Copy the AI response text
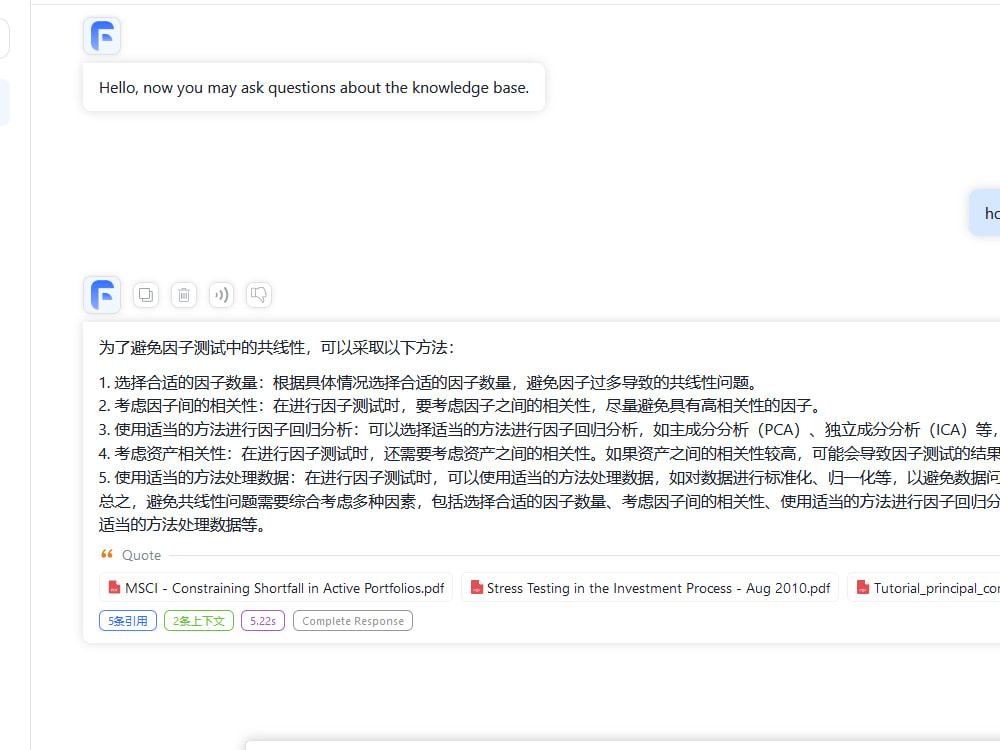The width and height of the screenshot is (1000, 750). tap(146, 295)
